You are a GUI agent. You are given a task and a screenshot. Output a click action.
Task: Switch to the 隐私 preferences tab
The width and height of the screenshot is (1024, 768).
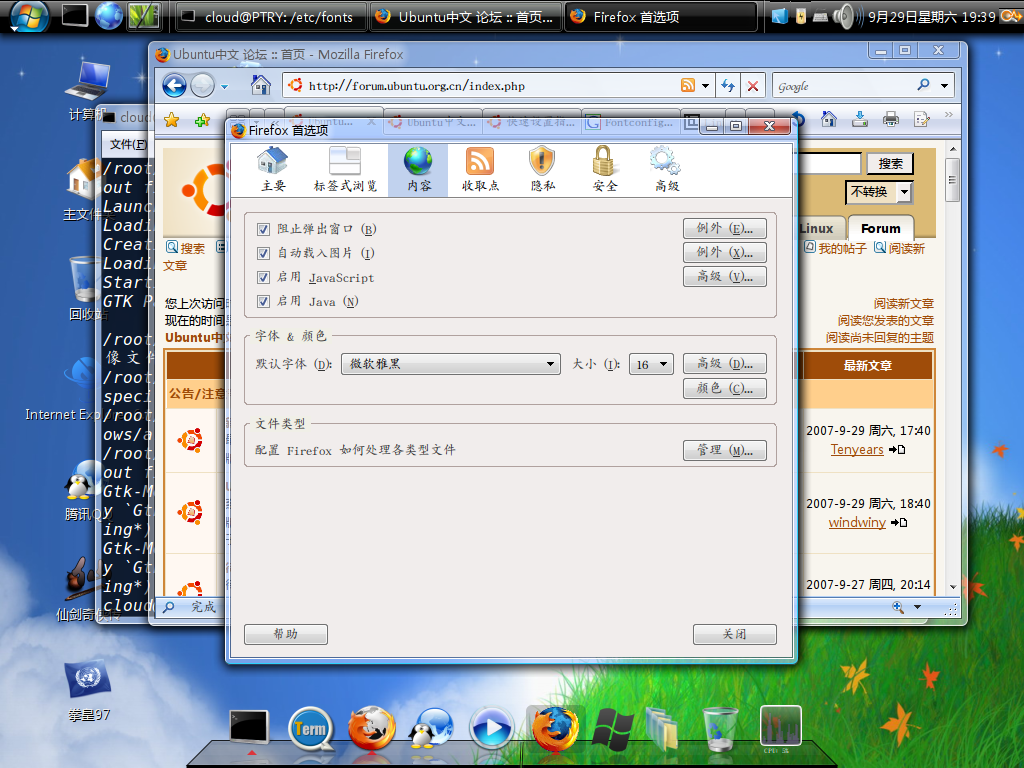pos(542,169)
